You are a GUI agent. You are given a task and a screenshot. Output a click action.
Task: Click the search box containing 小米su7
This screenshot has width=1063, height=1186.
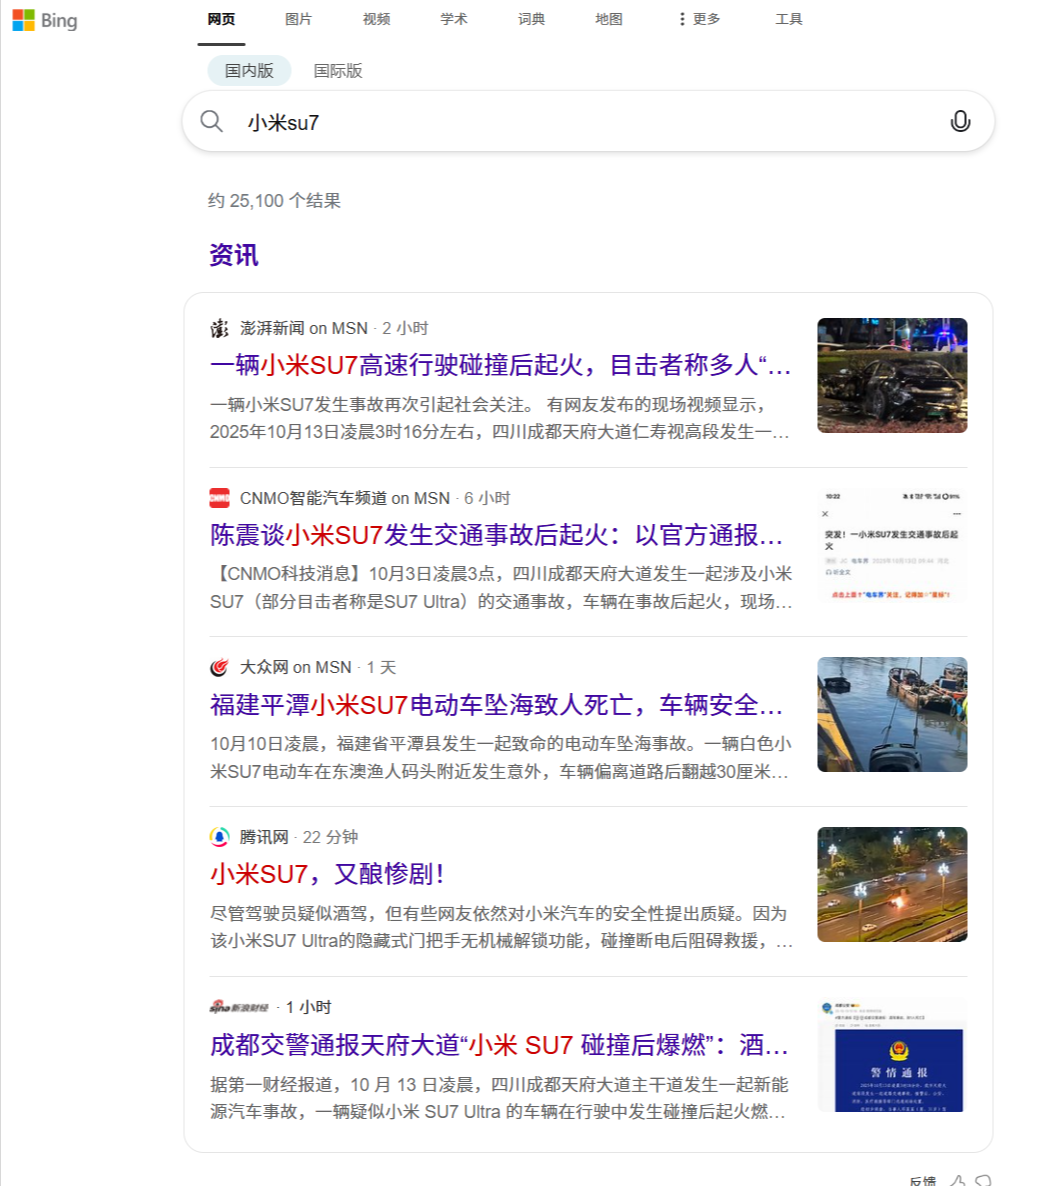[x=580, y=122]
